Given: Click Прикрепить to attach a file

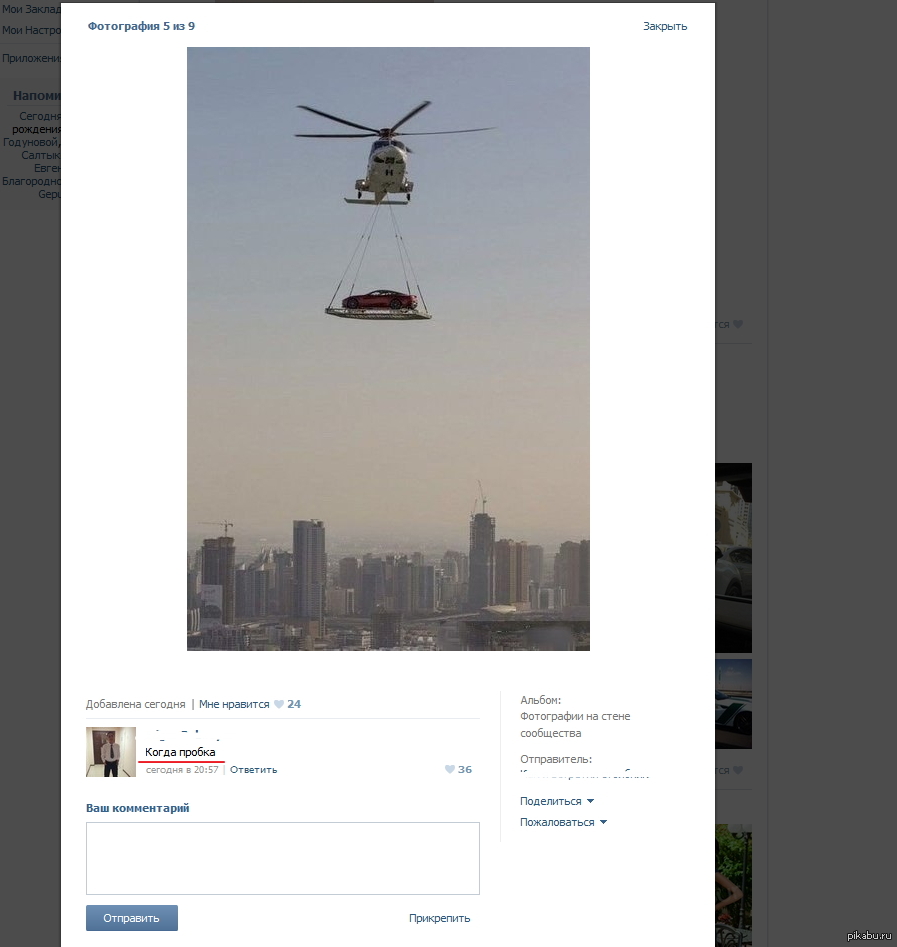Looking at the screenshot, I should (439, 918).
